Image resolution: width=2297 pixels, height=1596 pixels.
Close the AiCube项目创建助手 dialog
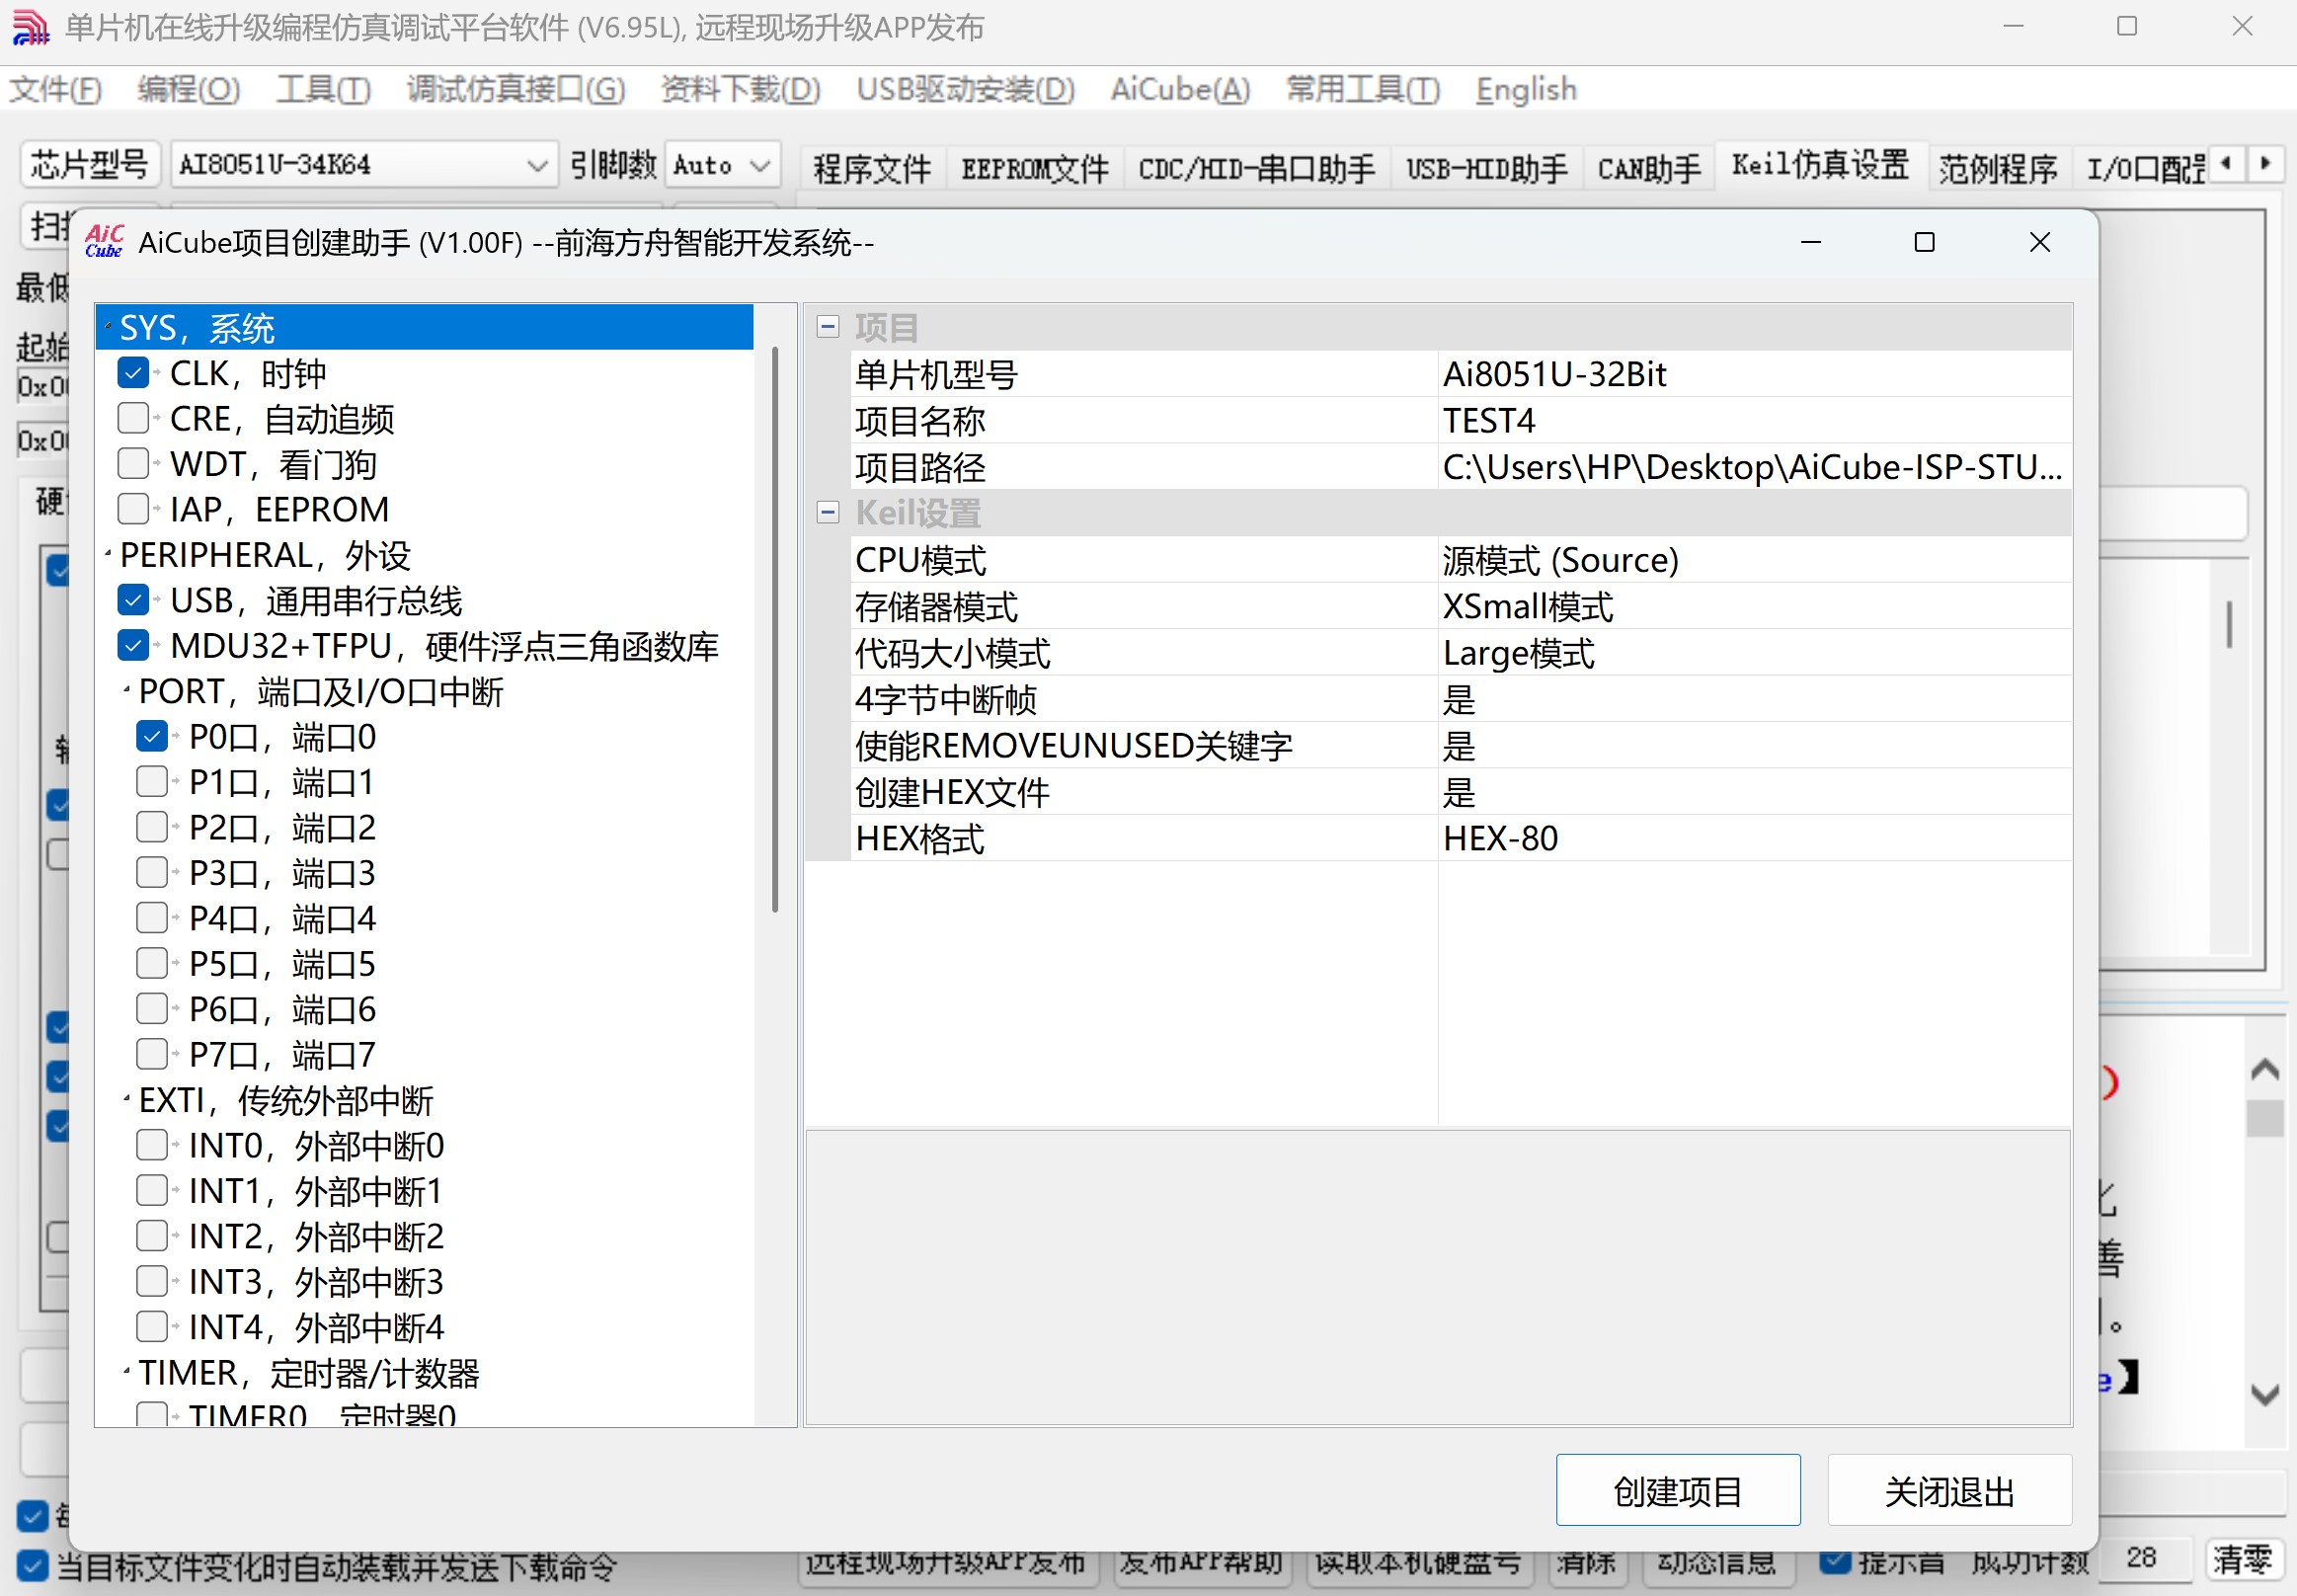(2040, 242)
